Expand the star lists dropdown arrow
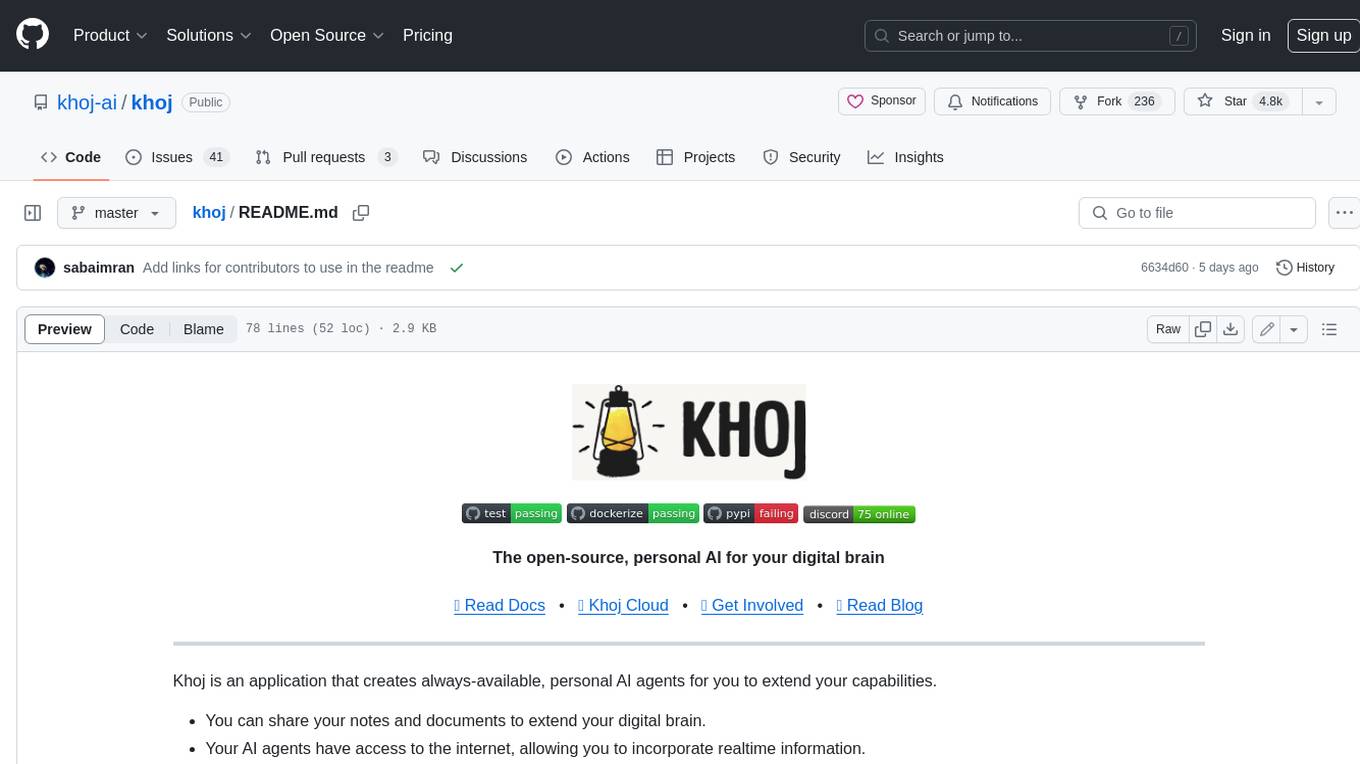Screen dimensions: 1360x764 coord(1319,101)
